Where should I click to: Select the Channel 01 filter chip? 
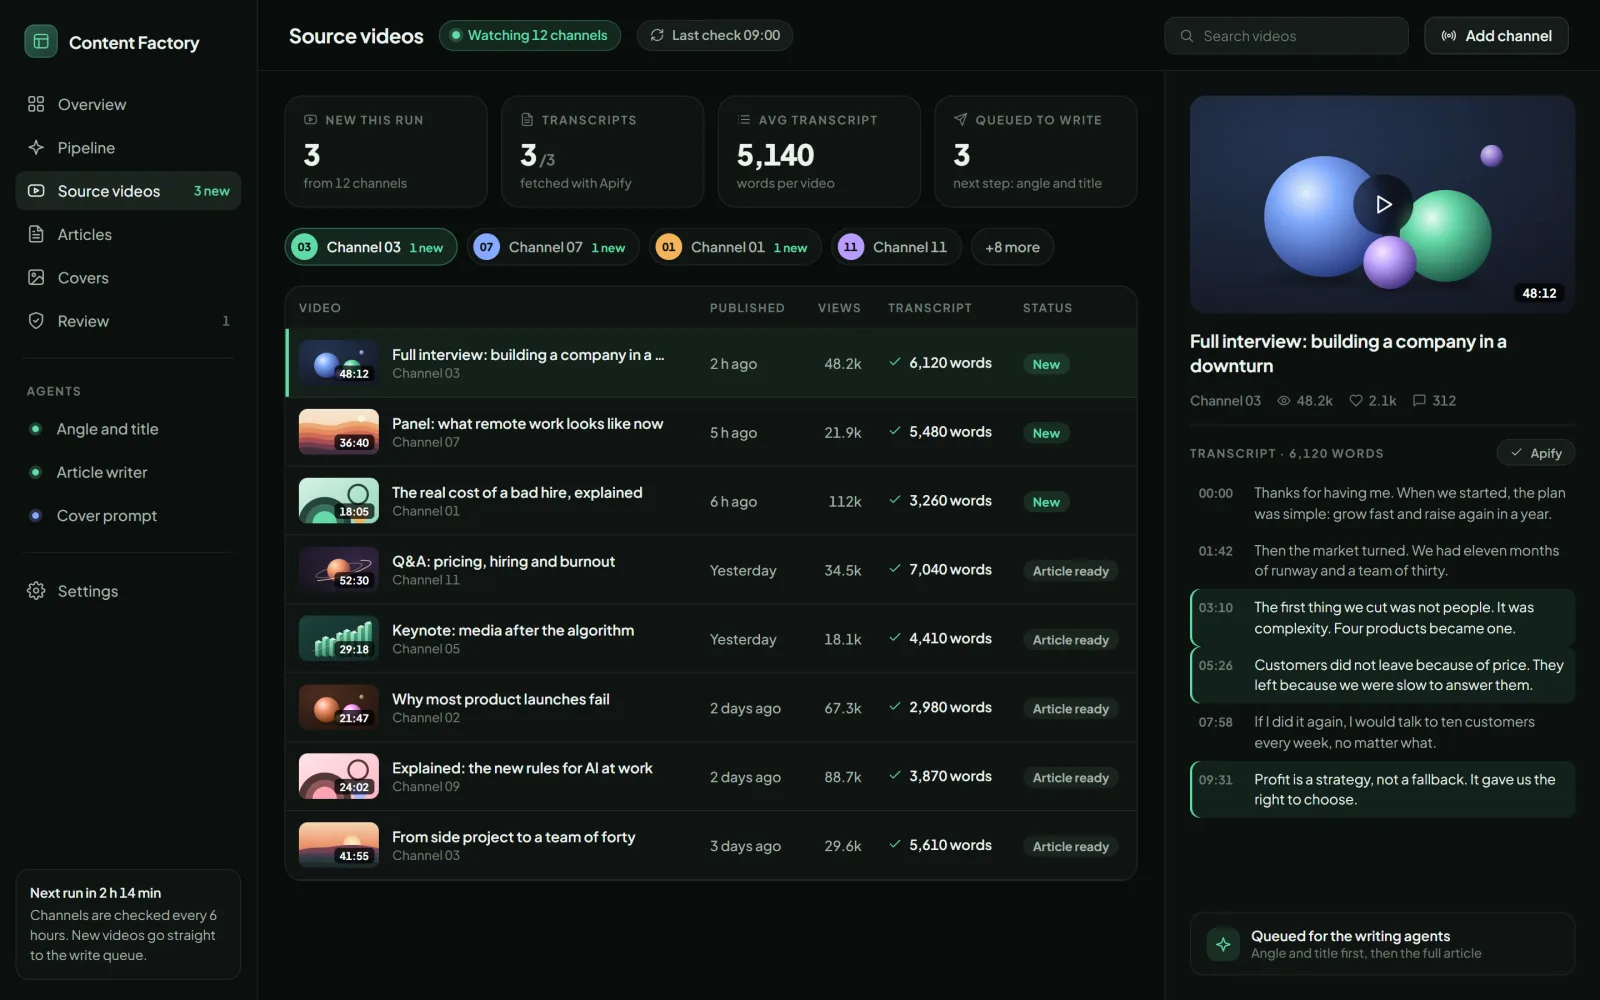click(735, 247)
